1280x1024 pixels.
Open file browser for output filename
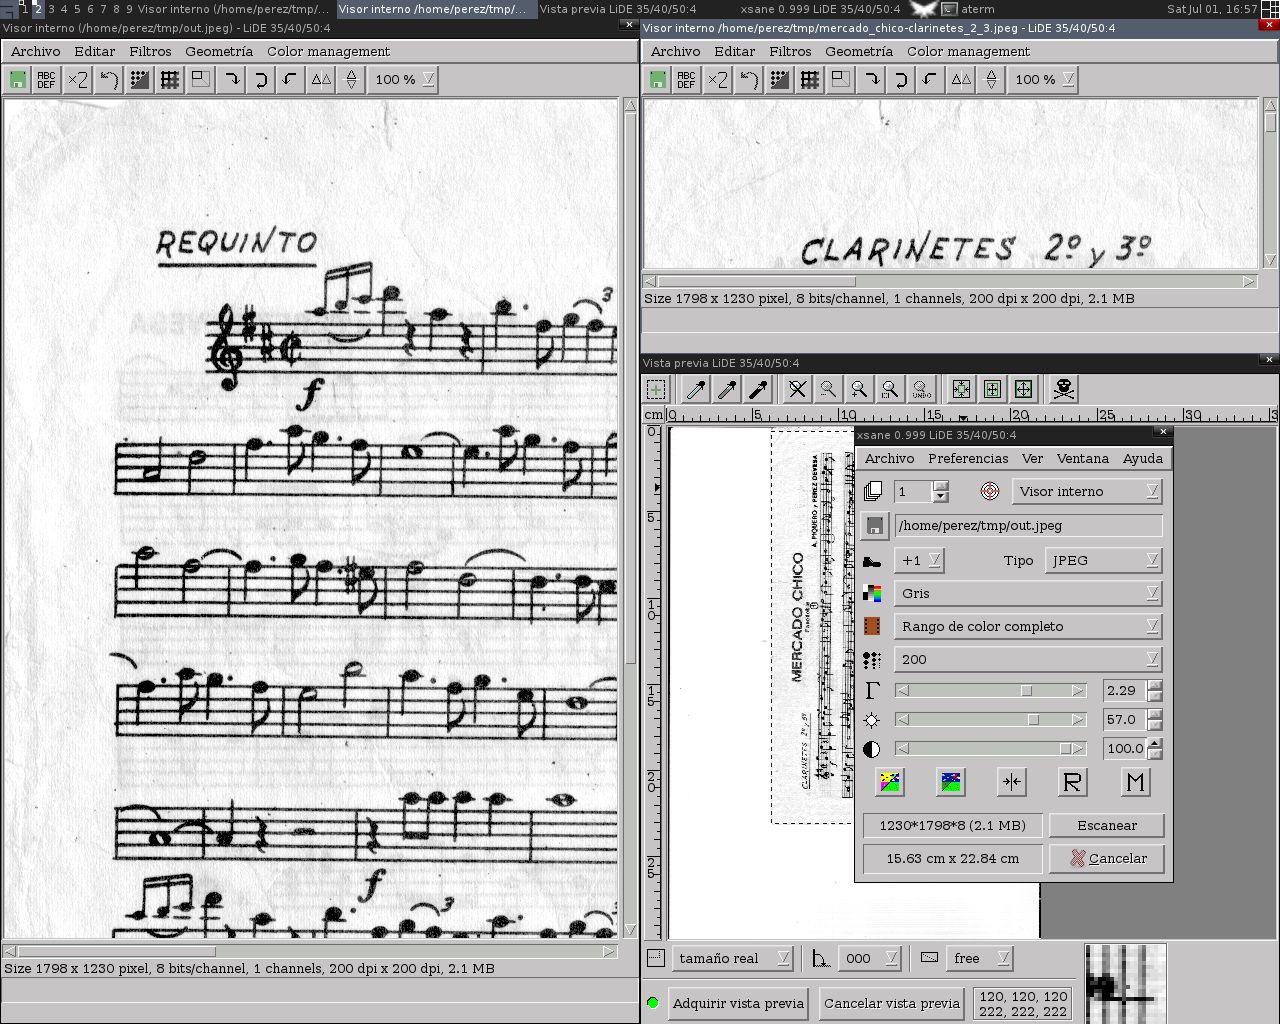875,526
